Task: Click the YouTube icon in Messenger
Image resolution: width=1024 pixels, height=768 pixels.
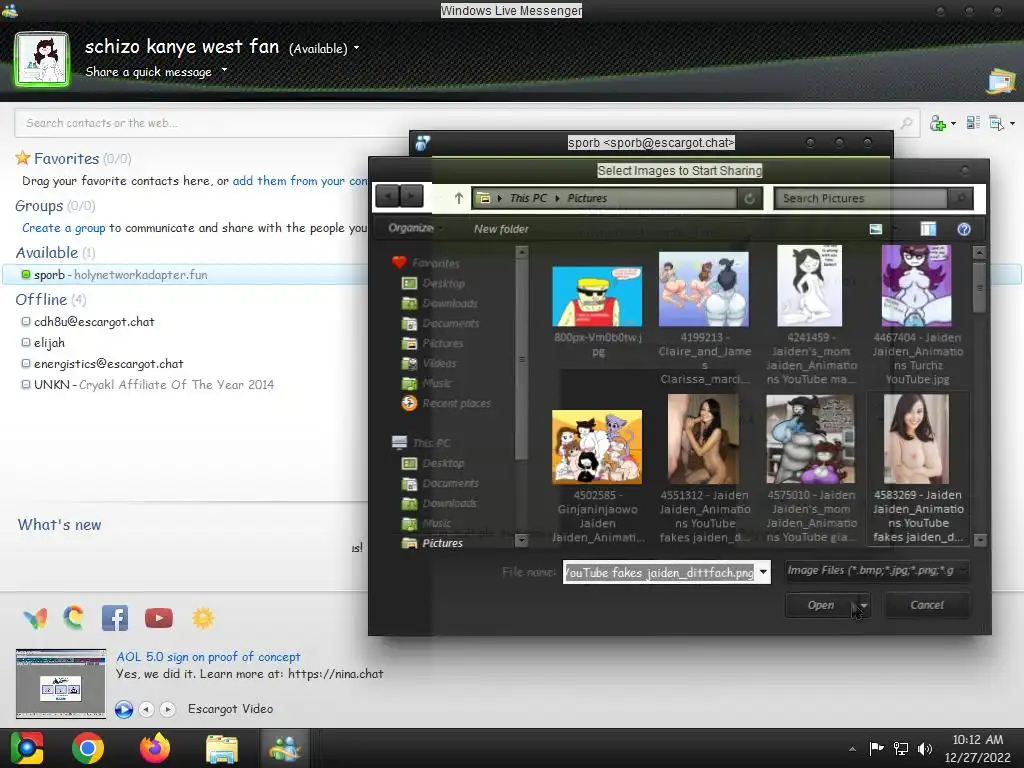Action: coord(159,618)
